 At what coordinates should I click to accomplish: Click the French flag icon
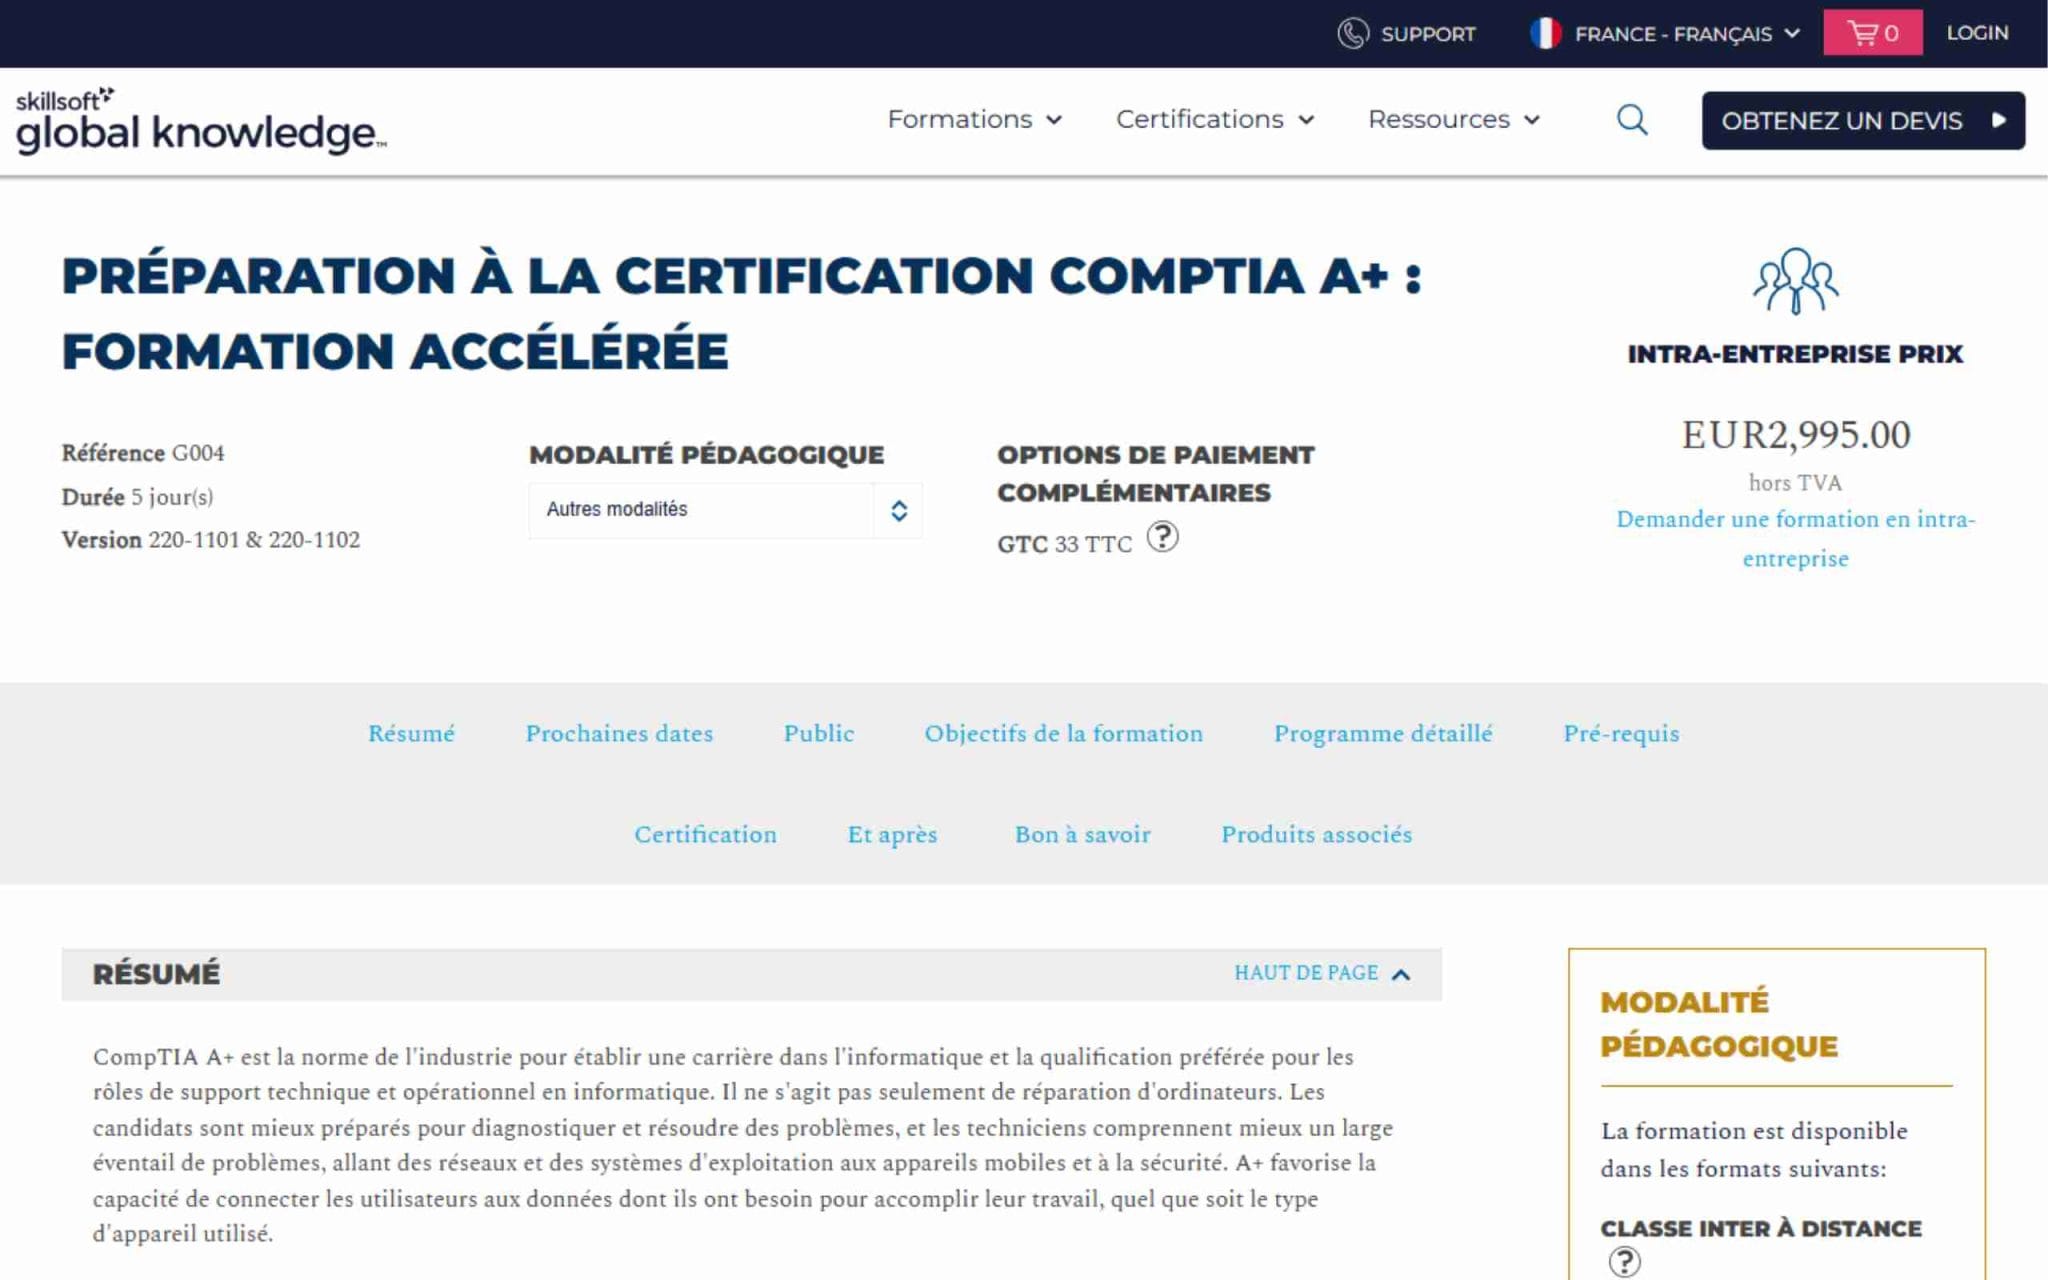[x=1545, y=33]
